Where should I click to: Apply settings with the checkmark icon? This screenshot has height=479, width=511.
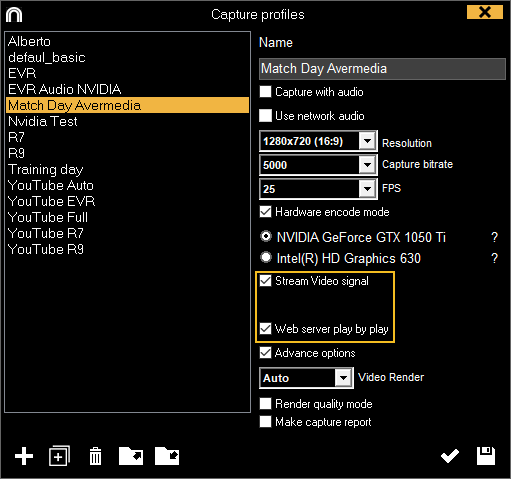pos(450,456)
